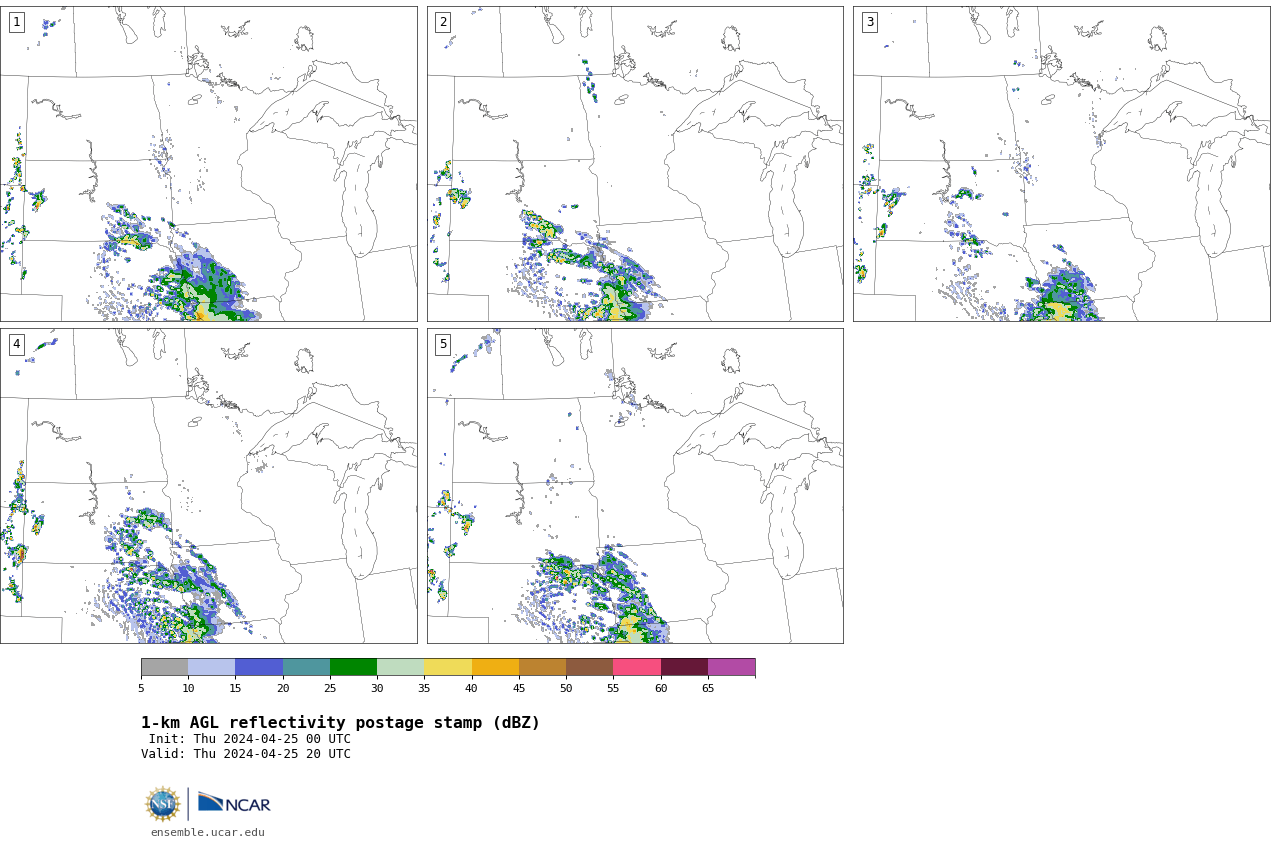Click the 'Valid: Thu 2024-04-25 20 UTC' line
Screen dimensions: 1280x844
[x=246, y=754]
